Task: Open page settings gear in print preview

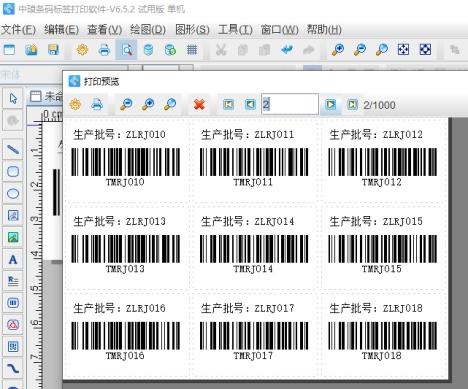Action: pyautogui.click(x=75, y=105)
